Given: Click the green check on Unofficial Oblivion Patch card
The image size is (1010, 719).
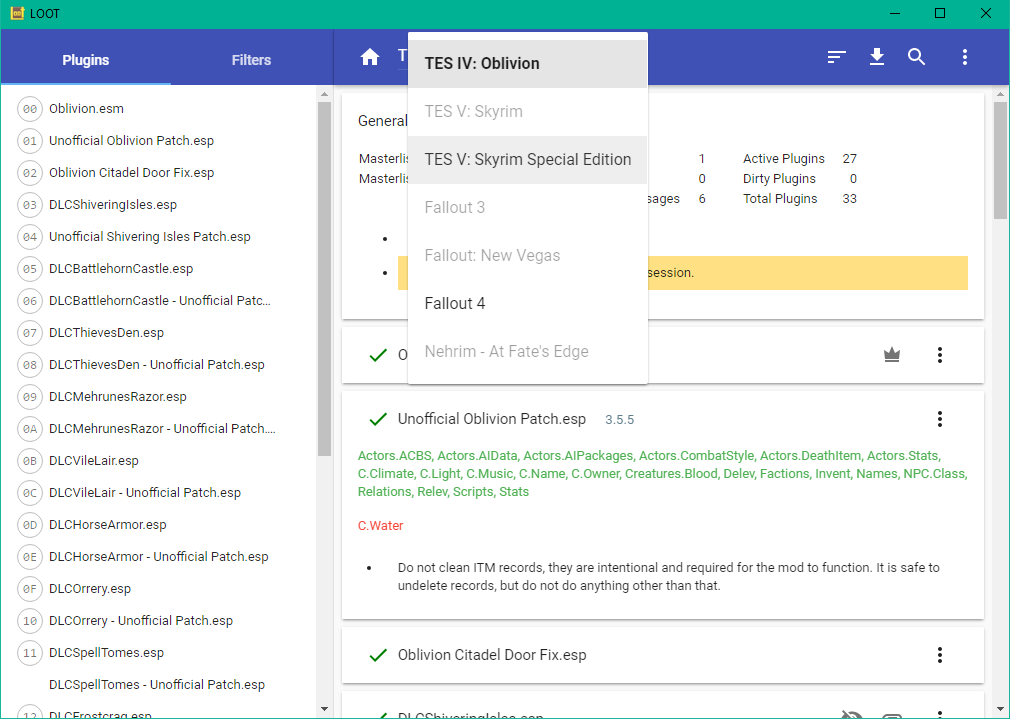Looking at the screenshot, I should coord(378,419).
